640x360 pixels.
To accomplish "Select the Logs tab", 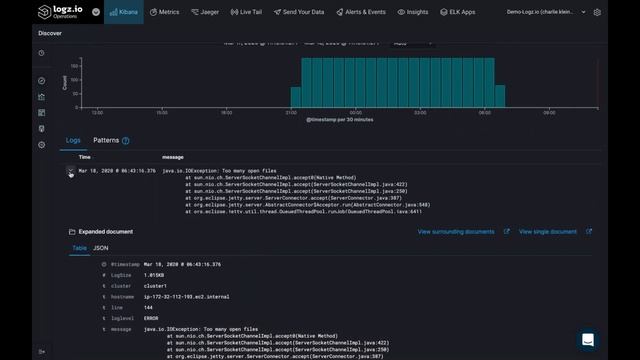I will 73,140.
